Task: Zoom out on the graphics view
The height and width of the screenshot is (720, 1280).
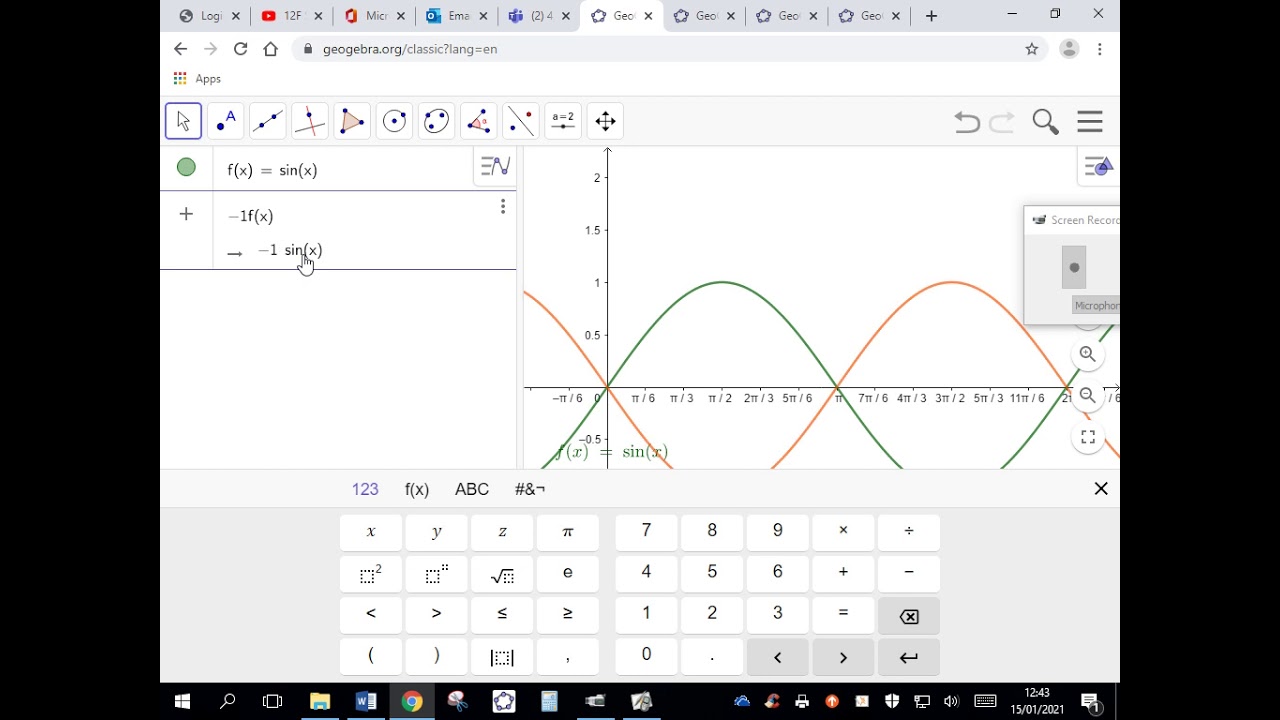Action: (1088, 395)
